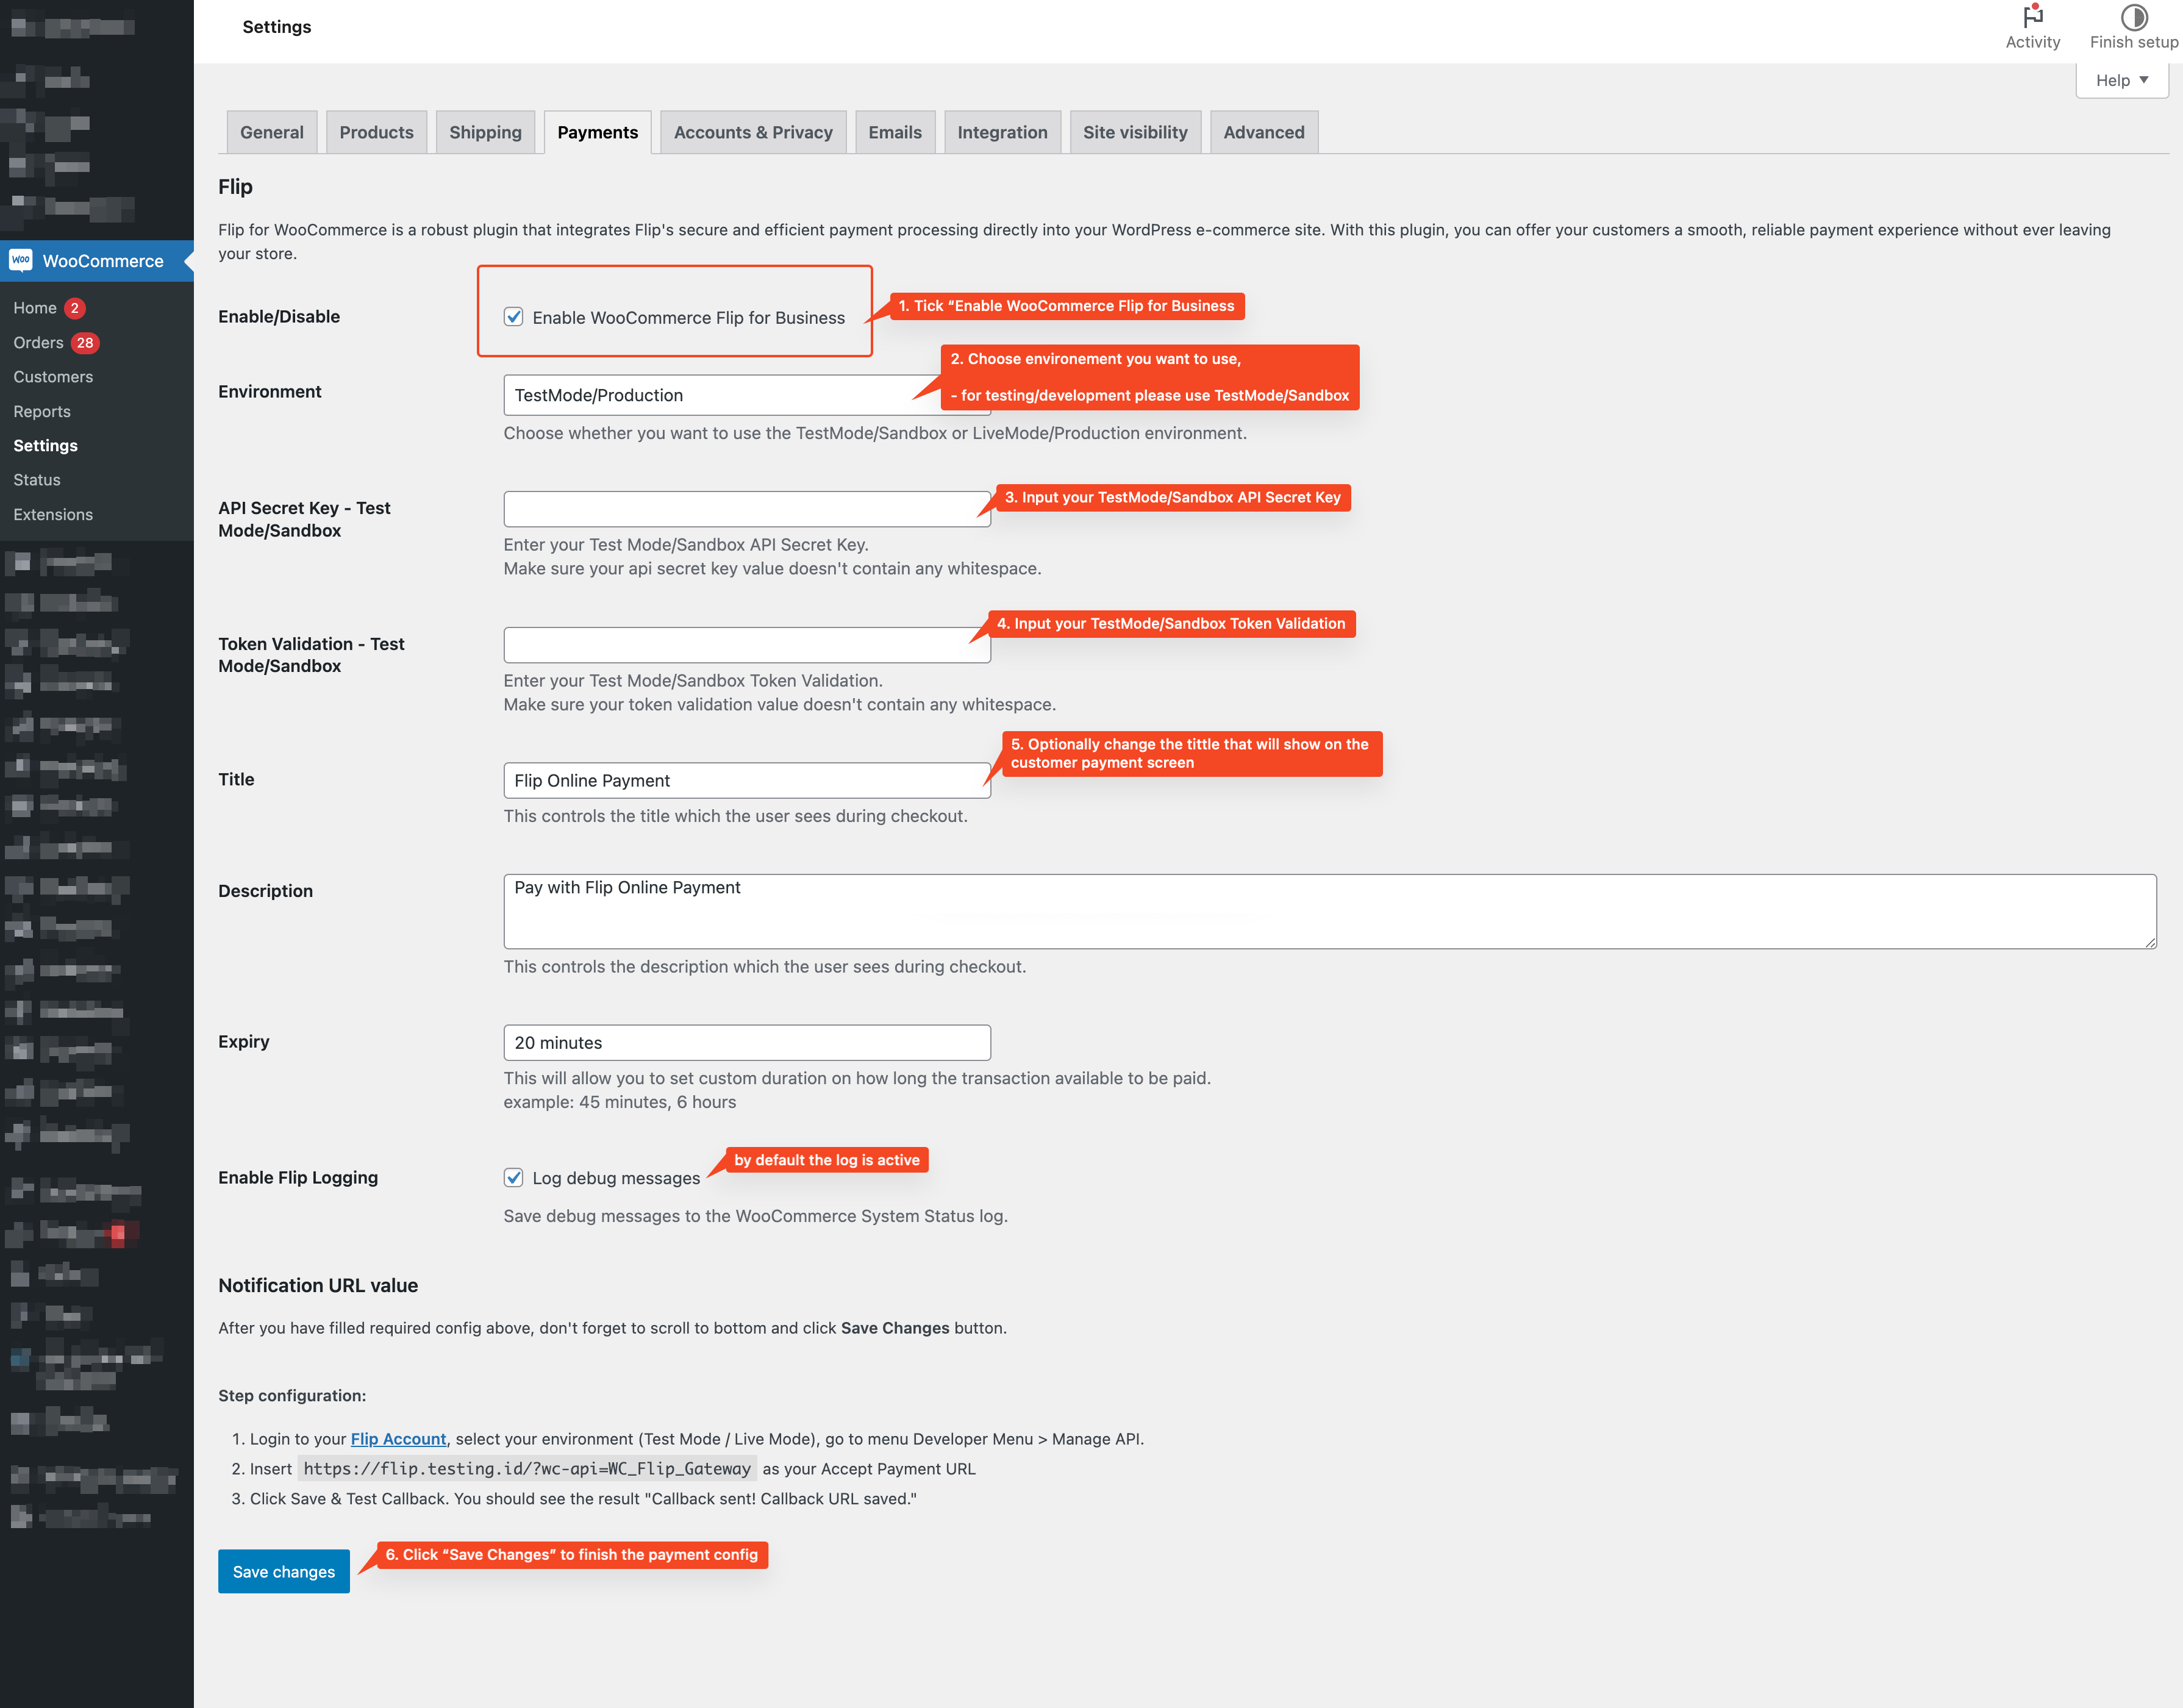Select the Integration tab
Viewport: 2183px width, 1708px height.
(1002, 131)
